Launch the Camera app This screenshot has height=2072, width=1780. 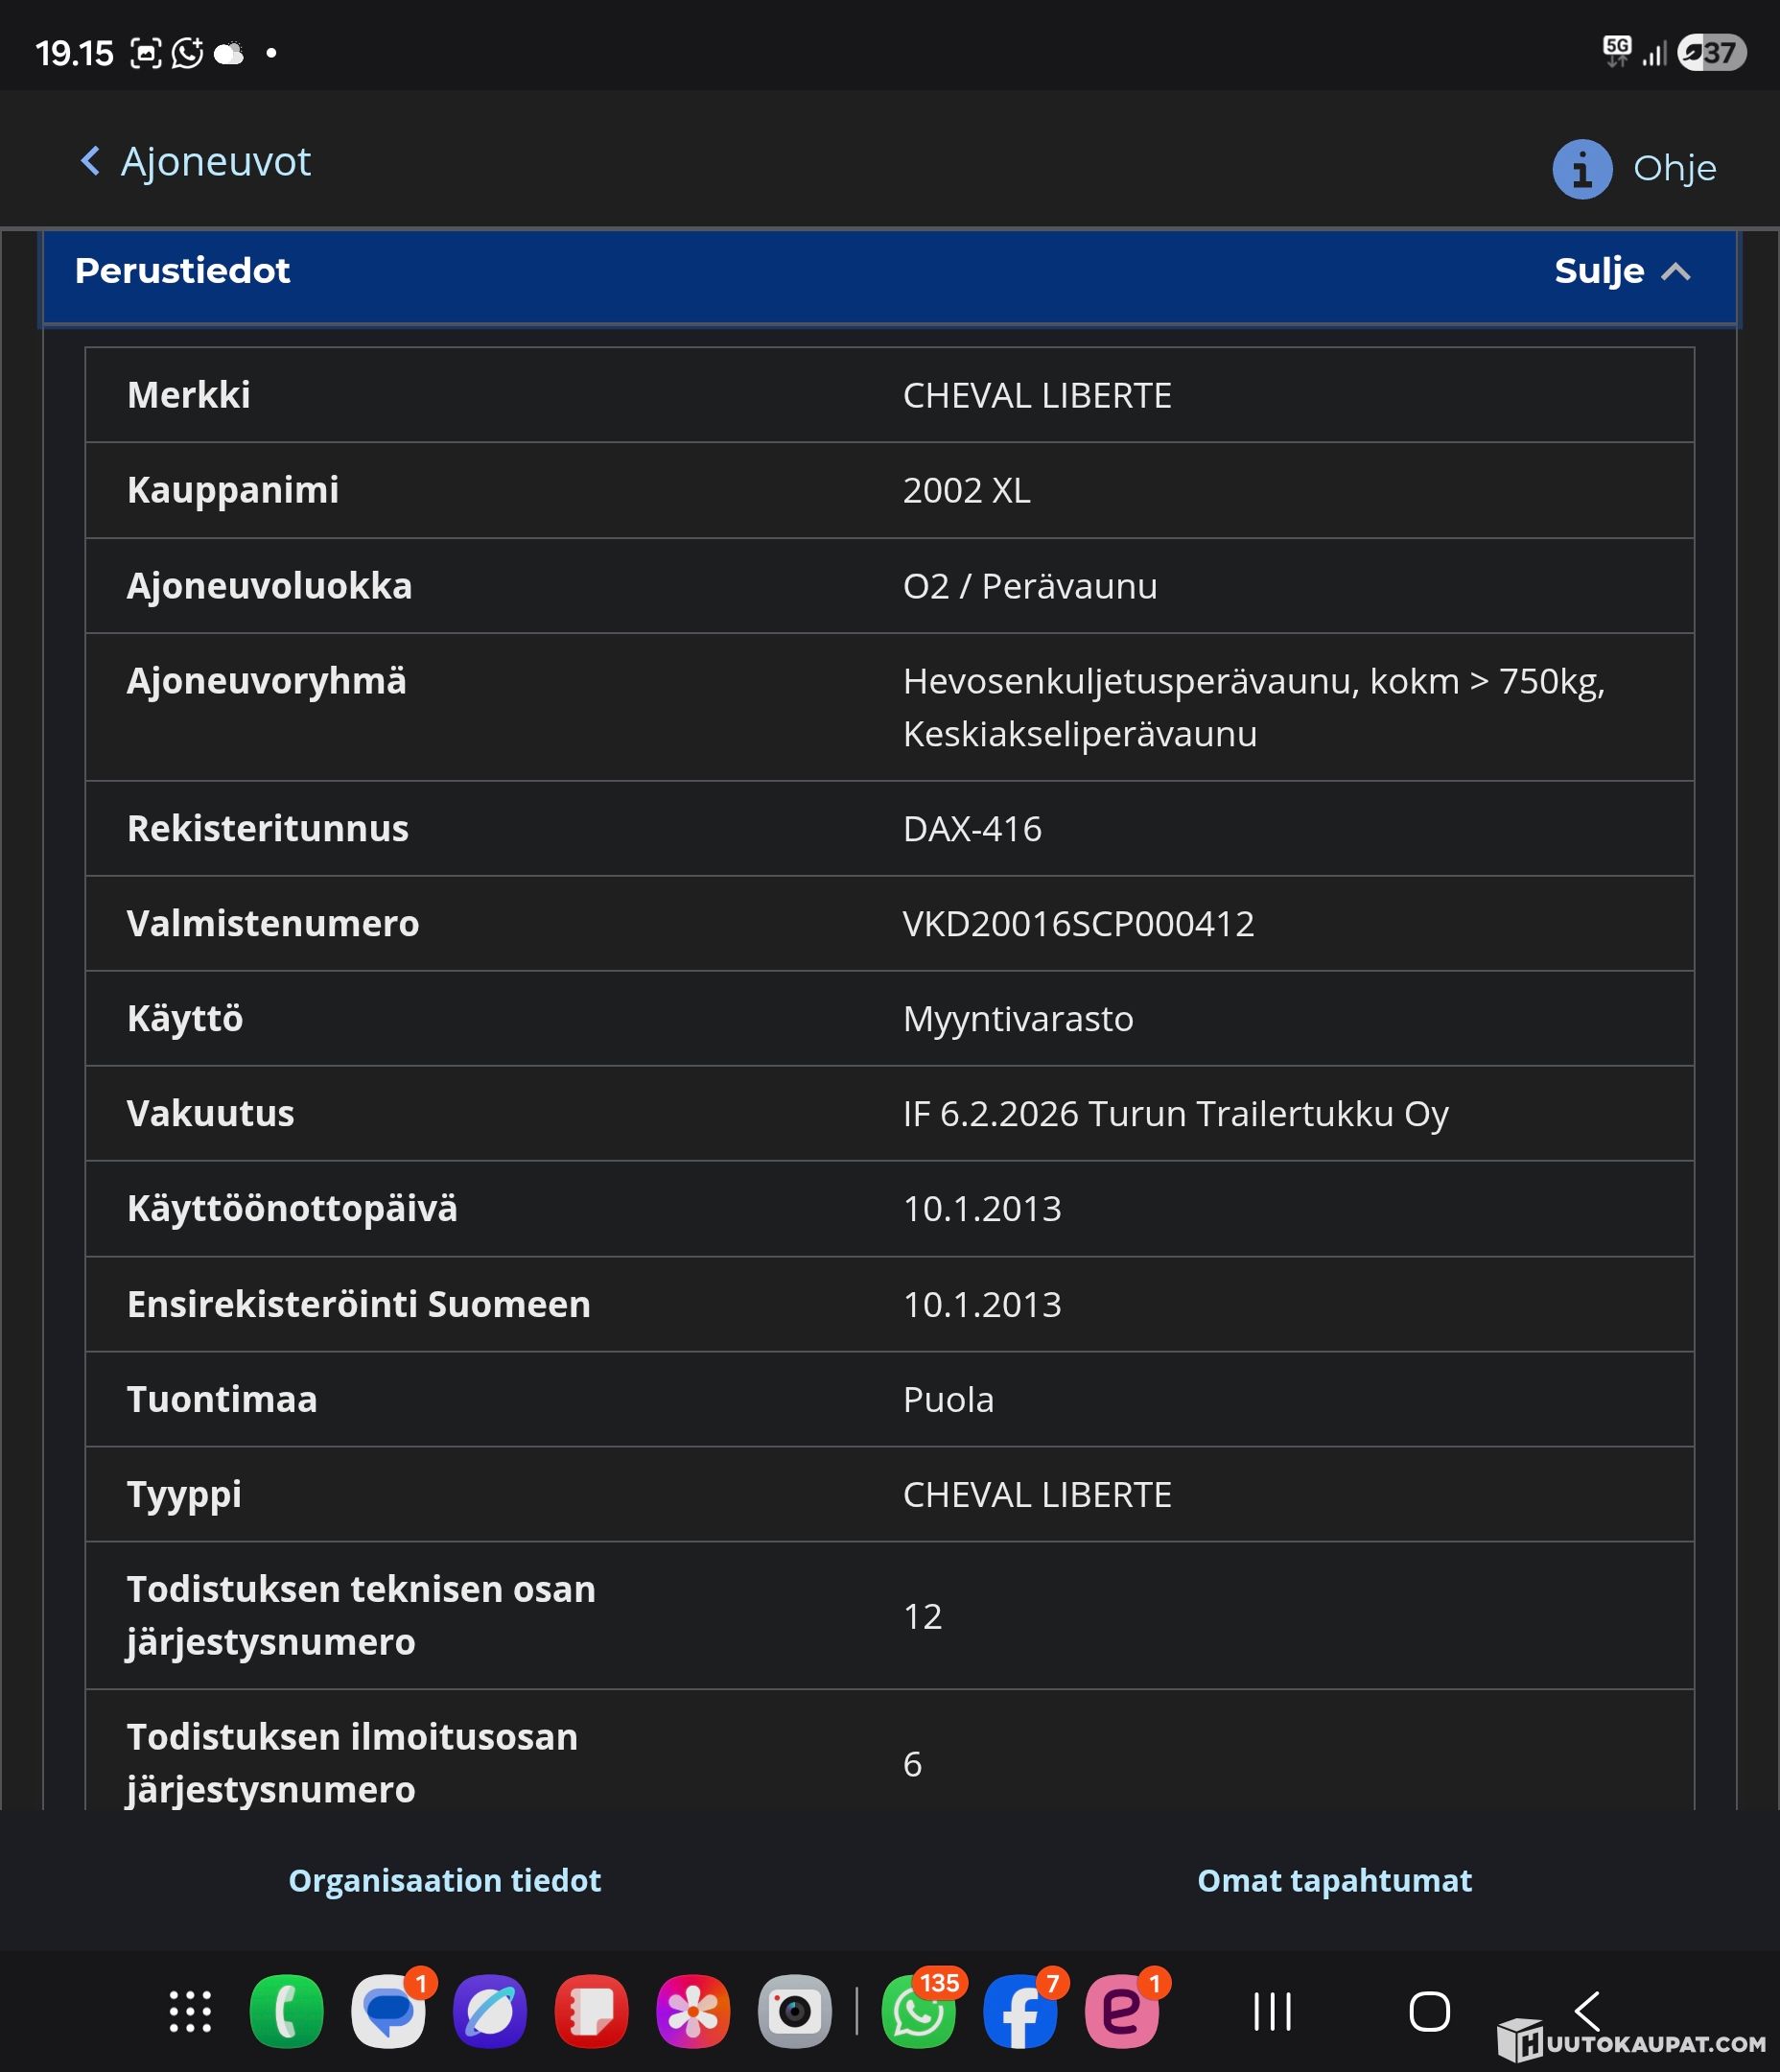click(795, 2011)
